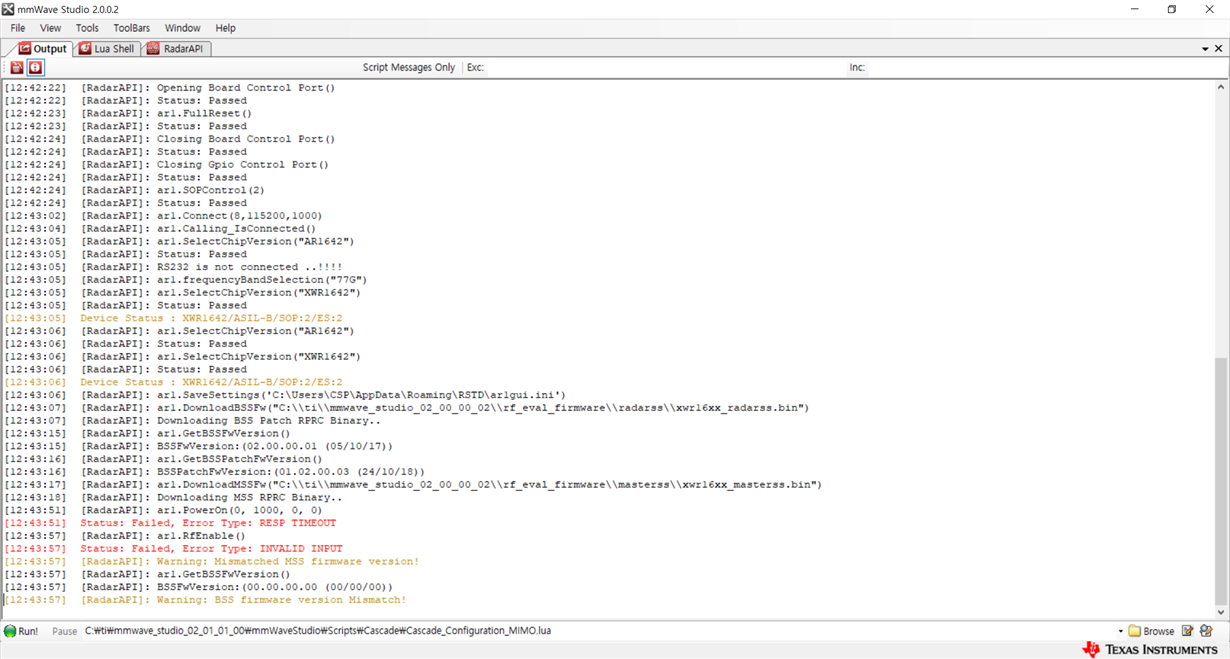Open the ToolBars menu
1230x659 pixels.
131,28
